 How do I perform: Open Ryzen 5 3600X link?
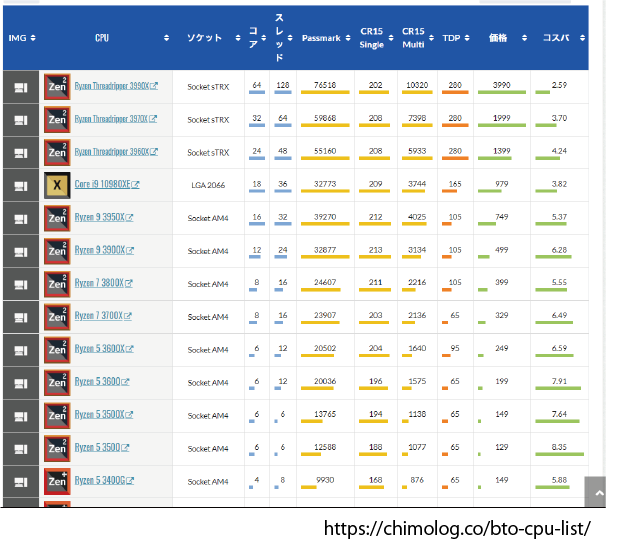pyautogui.click(x=104, y=349)
